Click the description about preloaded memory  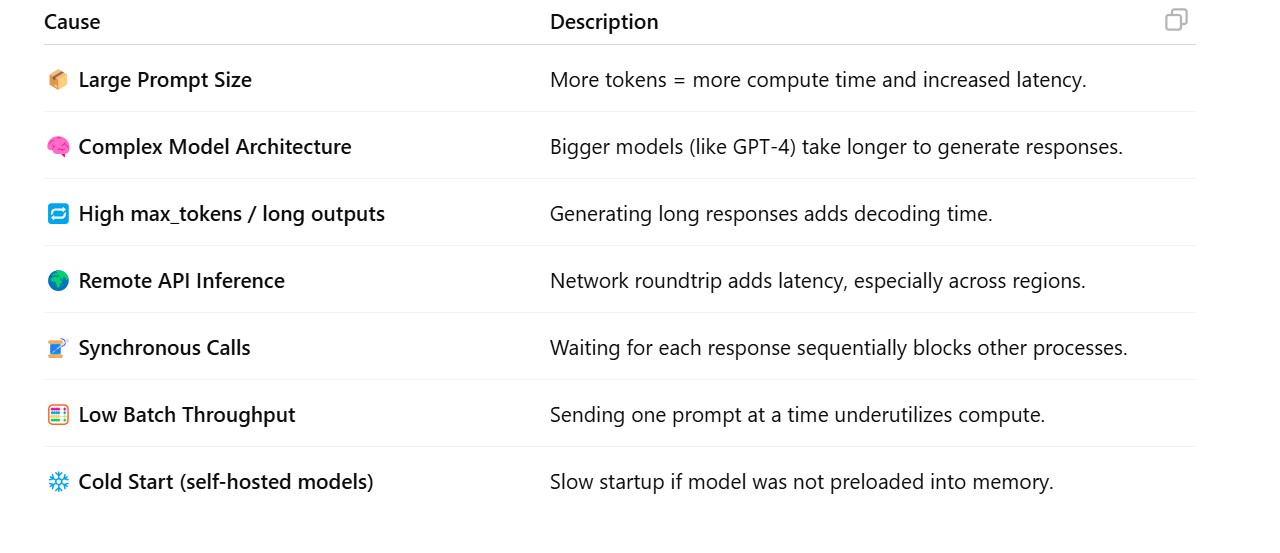pos(801,482)
